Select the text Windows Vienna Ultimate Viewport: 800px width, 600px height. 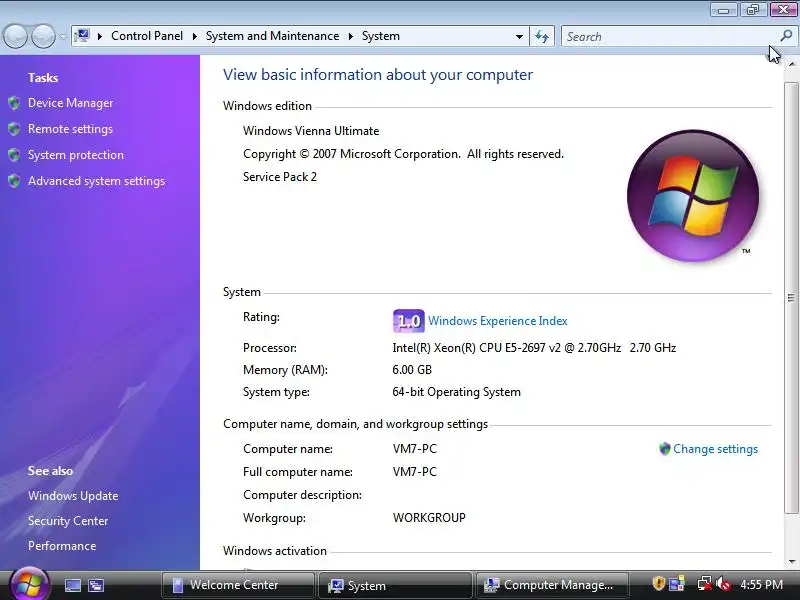[x=311, y=131]
